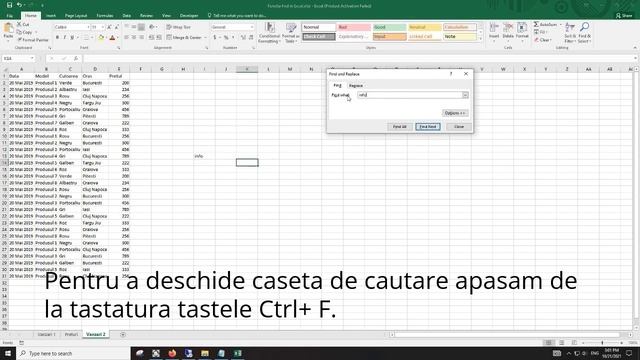Click Close button in Find dialog
Viewport: 640px width, 360px height.
(459, 127)
